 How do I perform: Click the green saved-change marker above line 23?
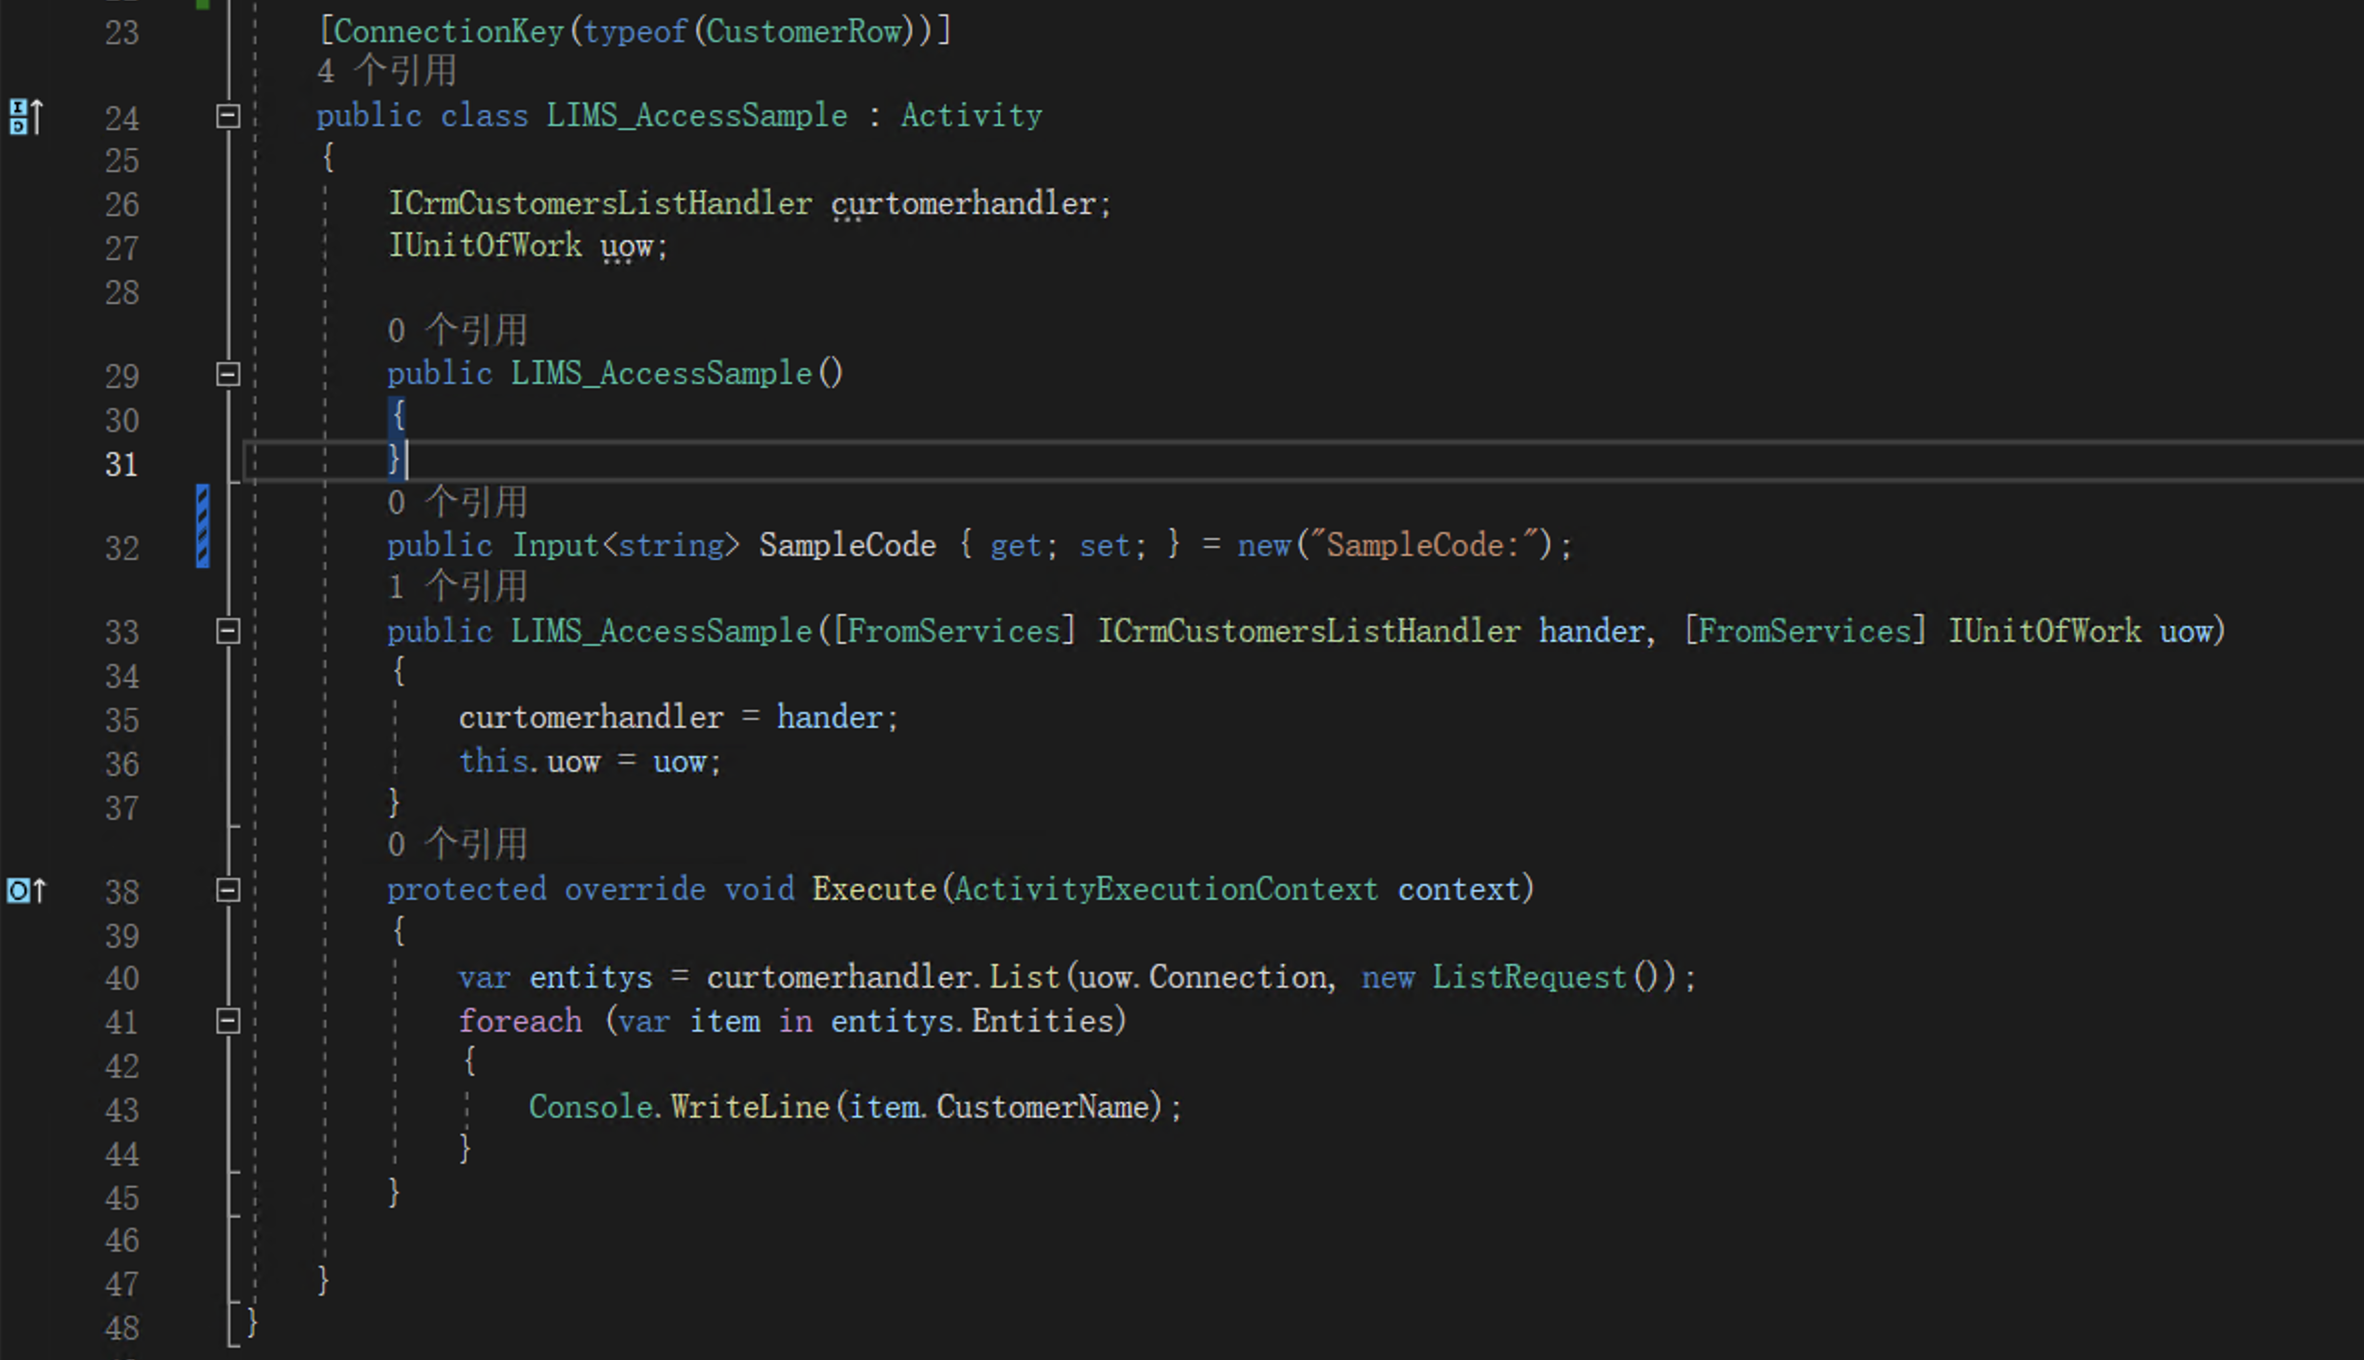pos(204,6)
